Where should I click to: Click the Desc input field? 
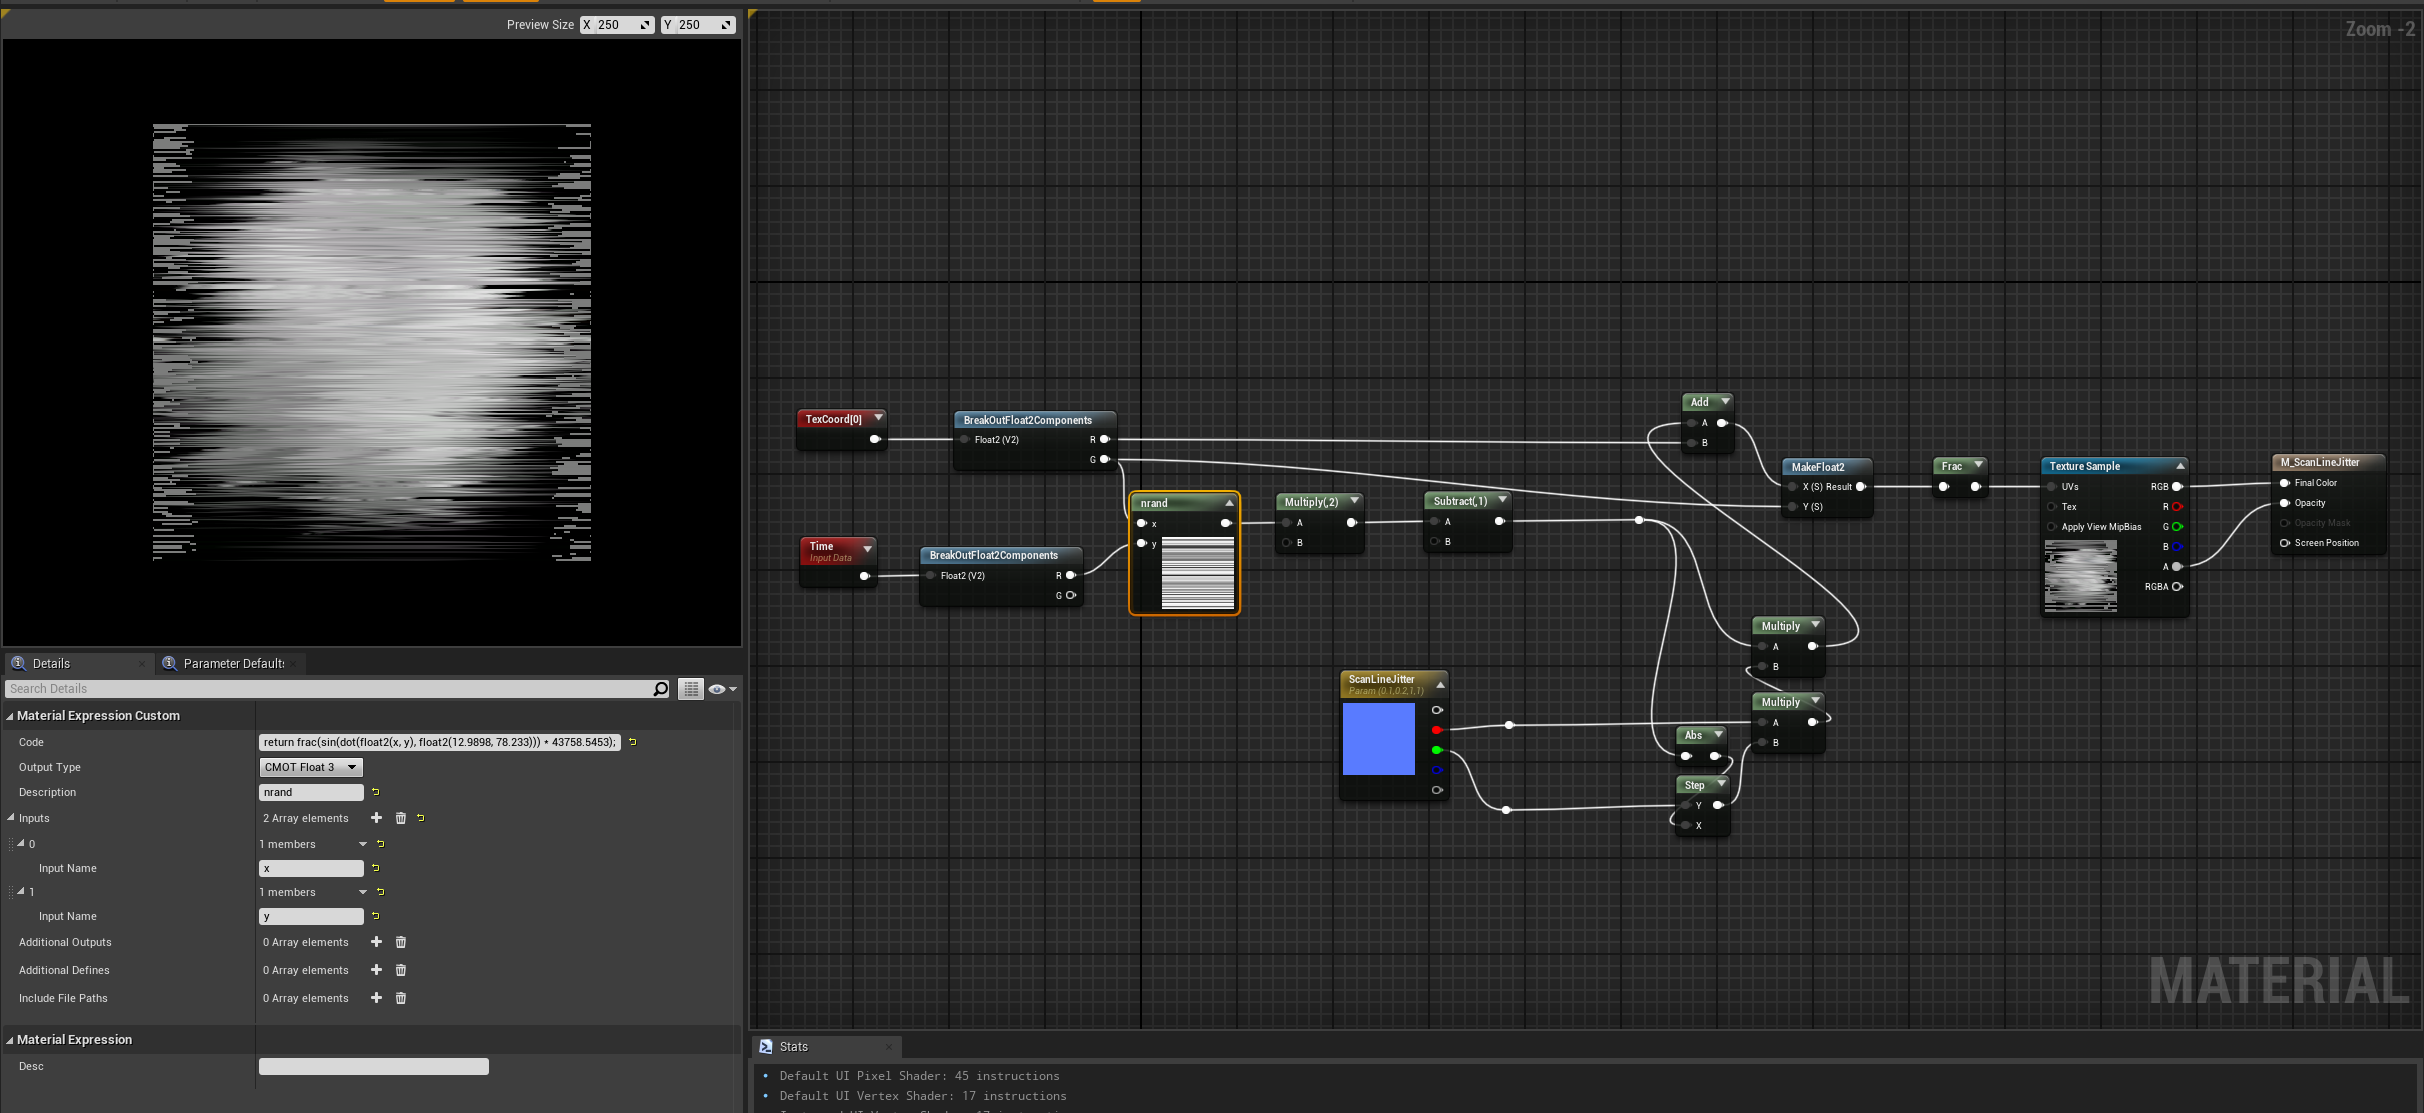[x=373, y=1066]
